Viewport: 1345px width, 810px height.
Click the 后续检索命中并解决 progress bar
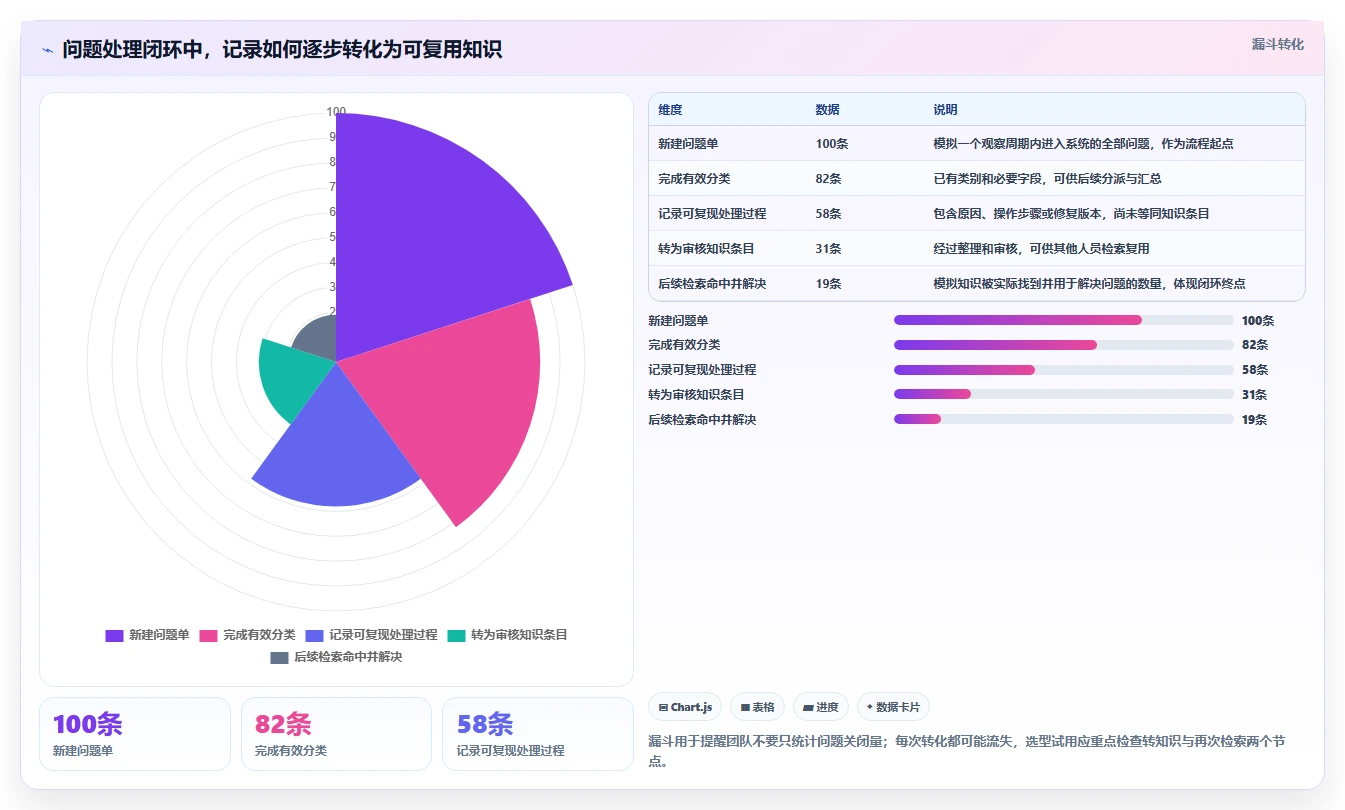tap(1063, 419)
